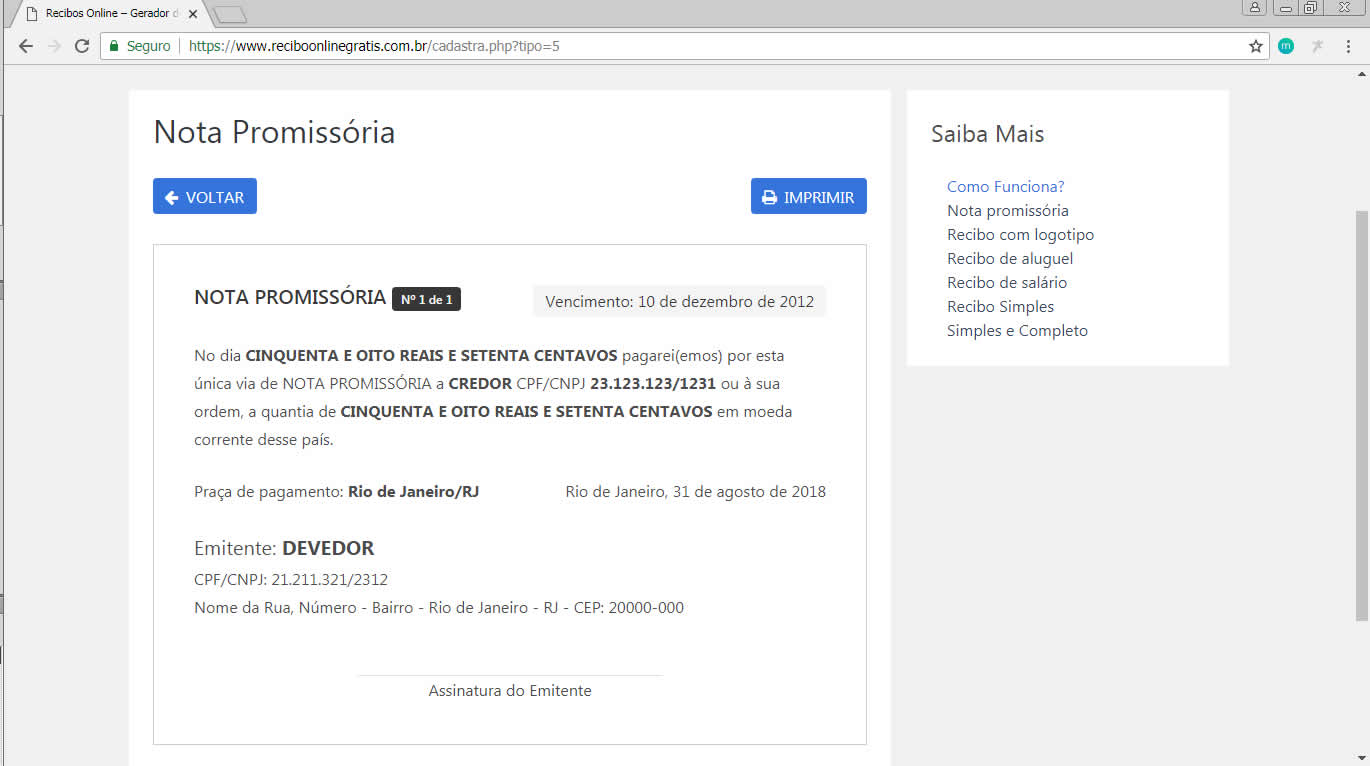This screenshot has height=766, width=1370.
Task: Open the Como Funciona? link
Action: point(1006,186)
